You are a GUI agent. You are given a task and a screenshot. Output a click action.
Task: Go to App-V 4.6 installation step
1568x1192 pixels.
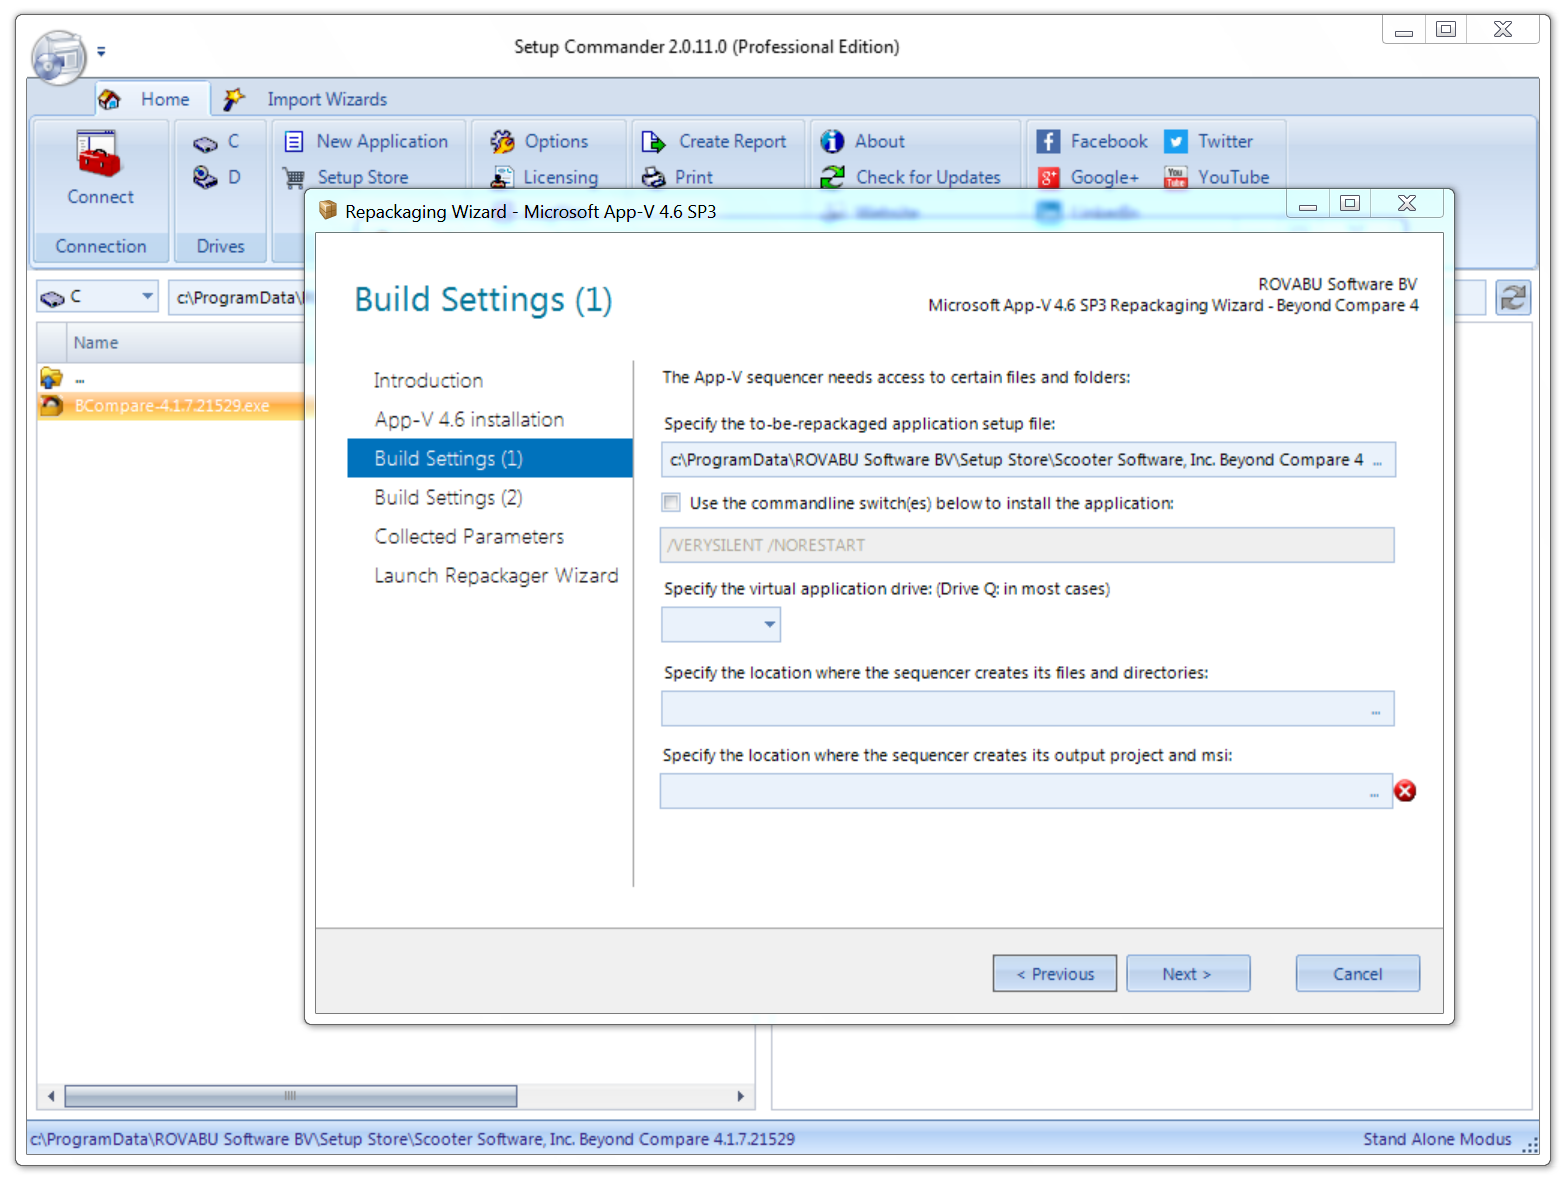click(x=469, y=420)
